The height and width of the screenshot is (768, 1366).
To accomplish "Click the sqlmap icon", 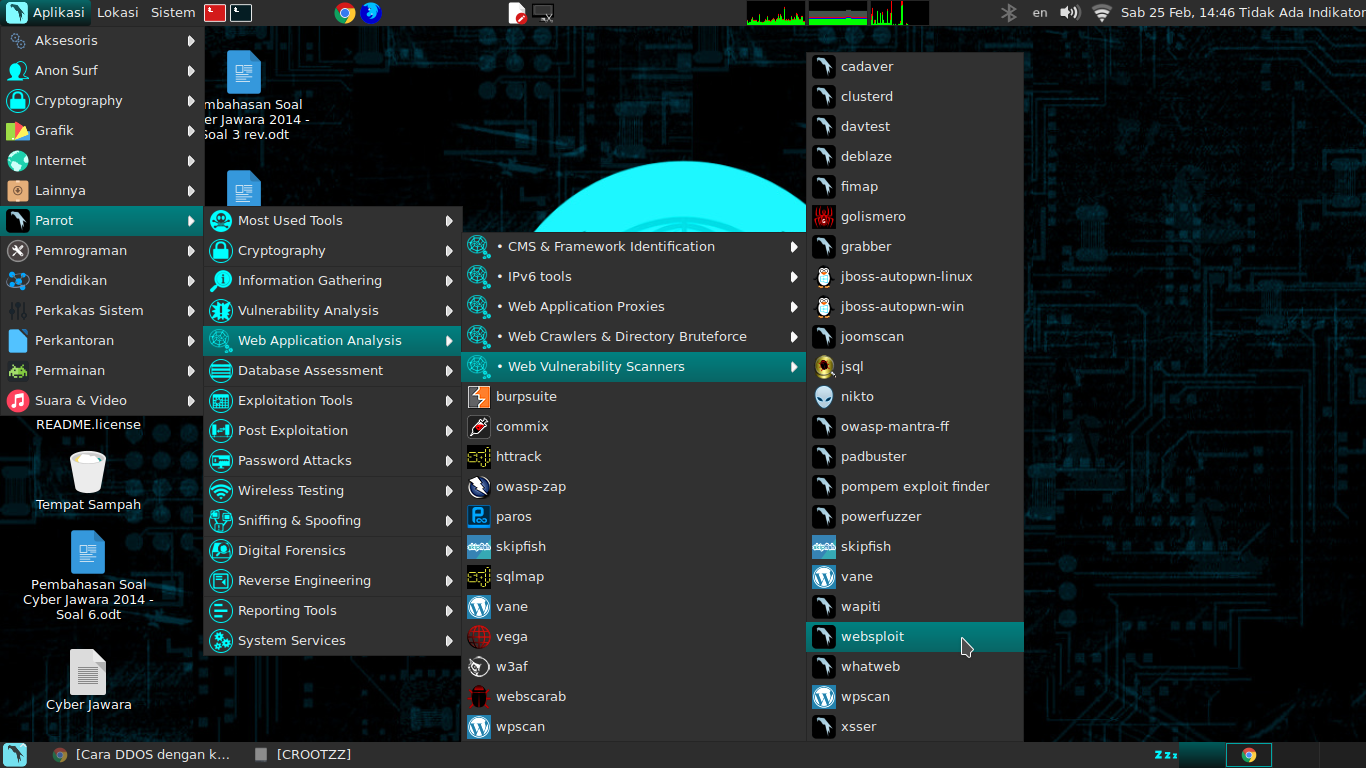I will pyautogui.click(x=479, y=577).
